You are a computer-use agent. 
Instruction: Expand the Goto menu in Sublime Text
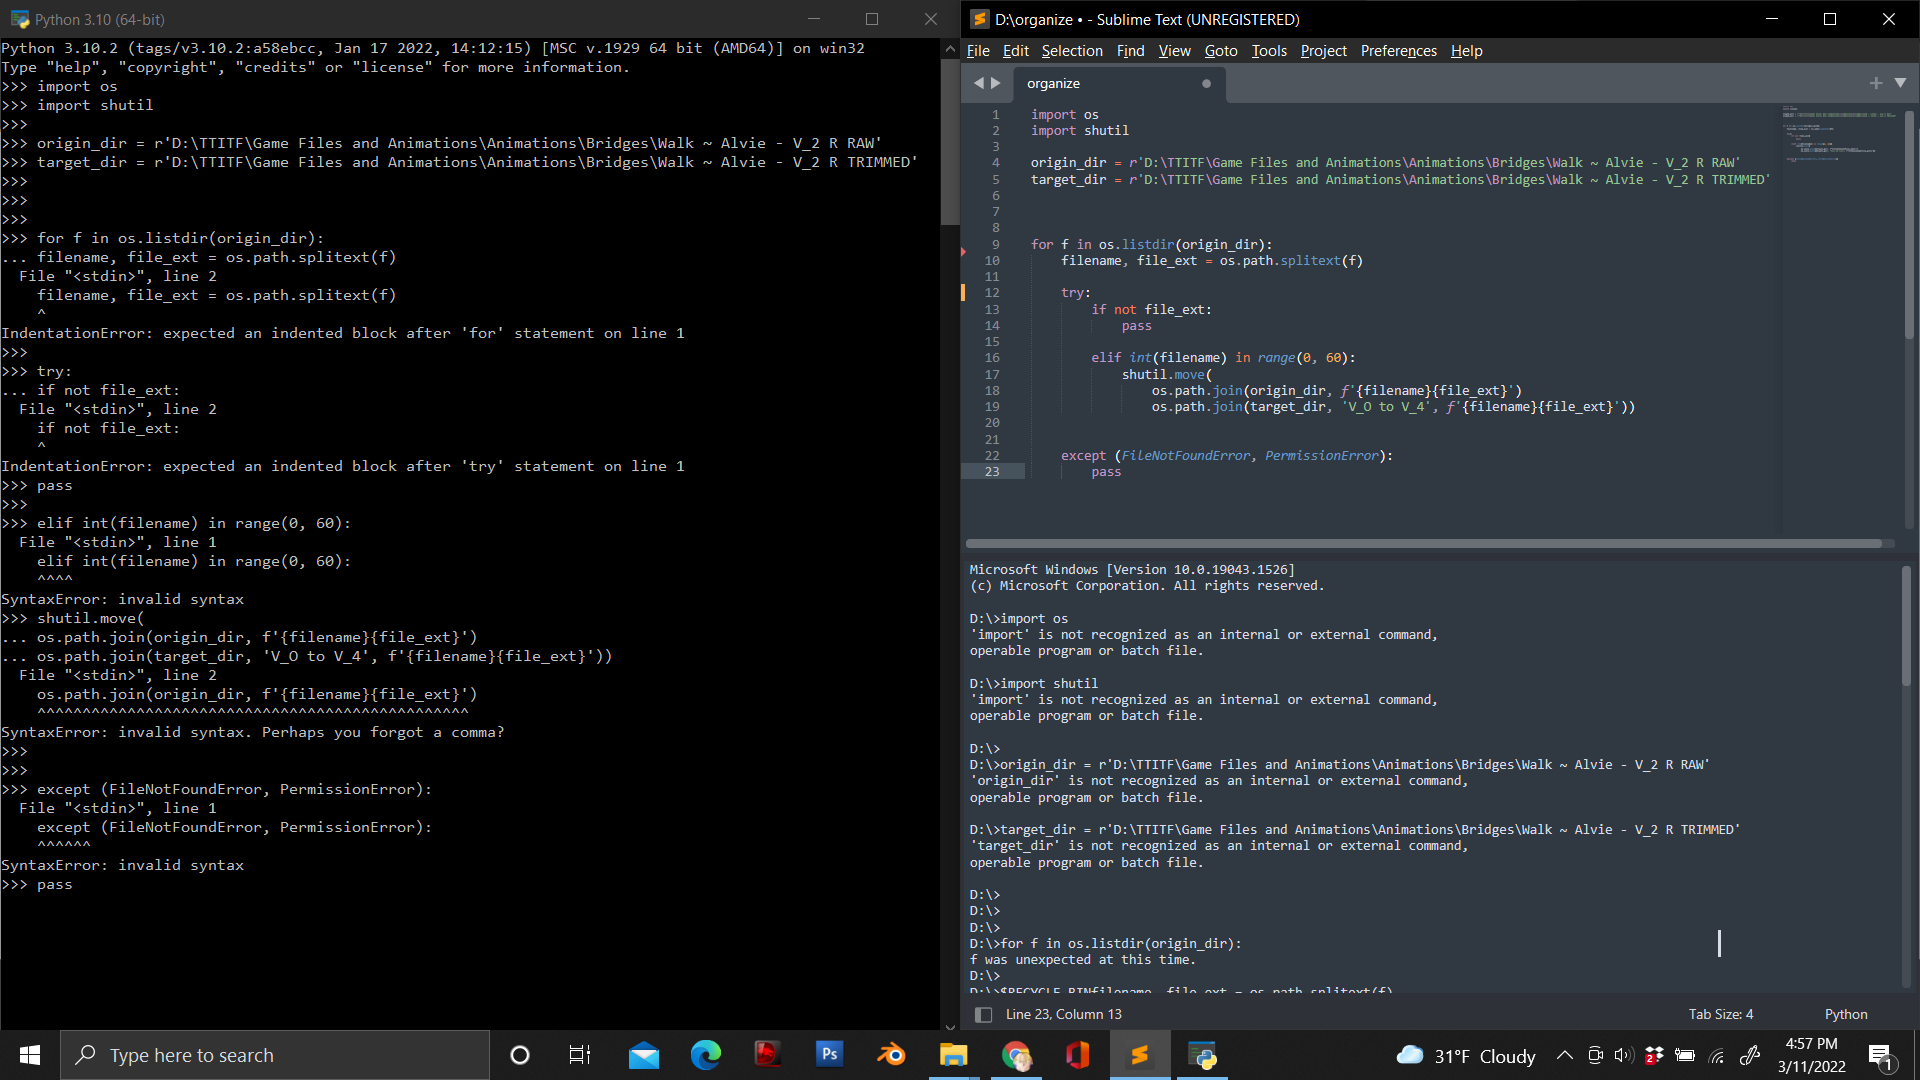tap(1220, 50)
